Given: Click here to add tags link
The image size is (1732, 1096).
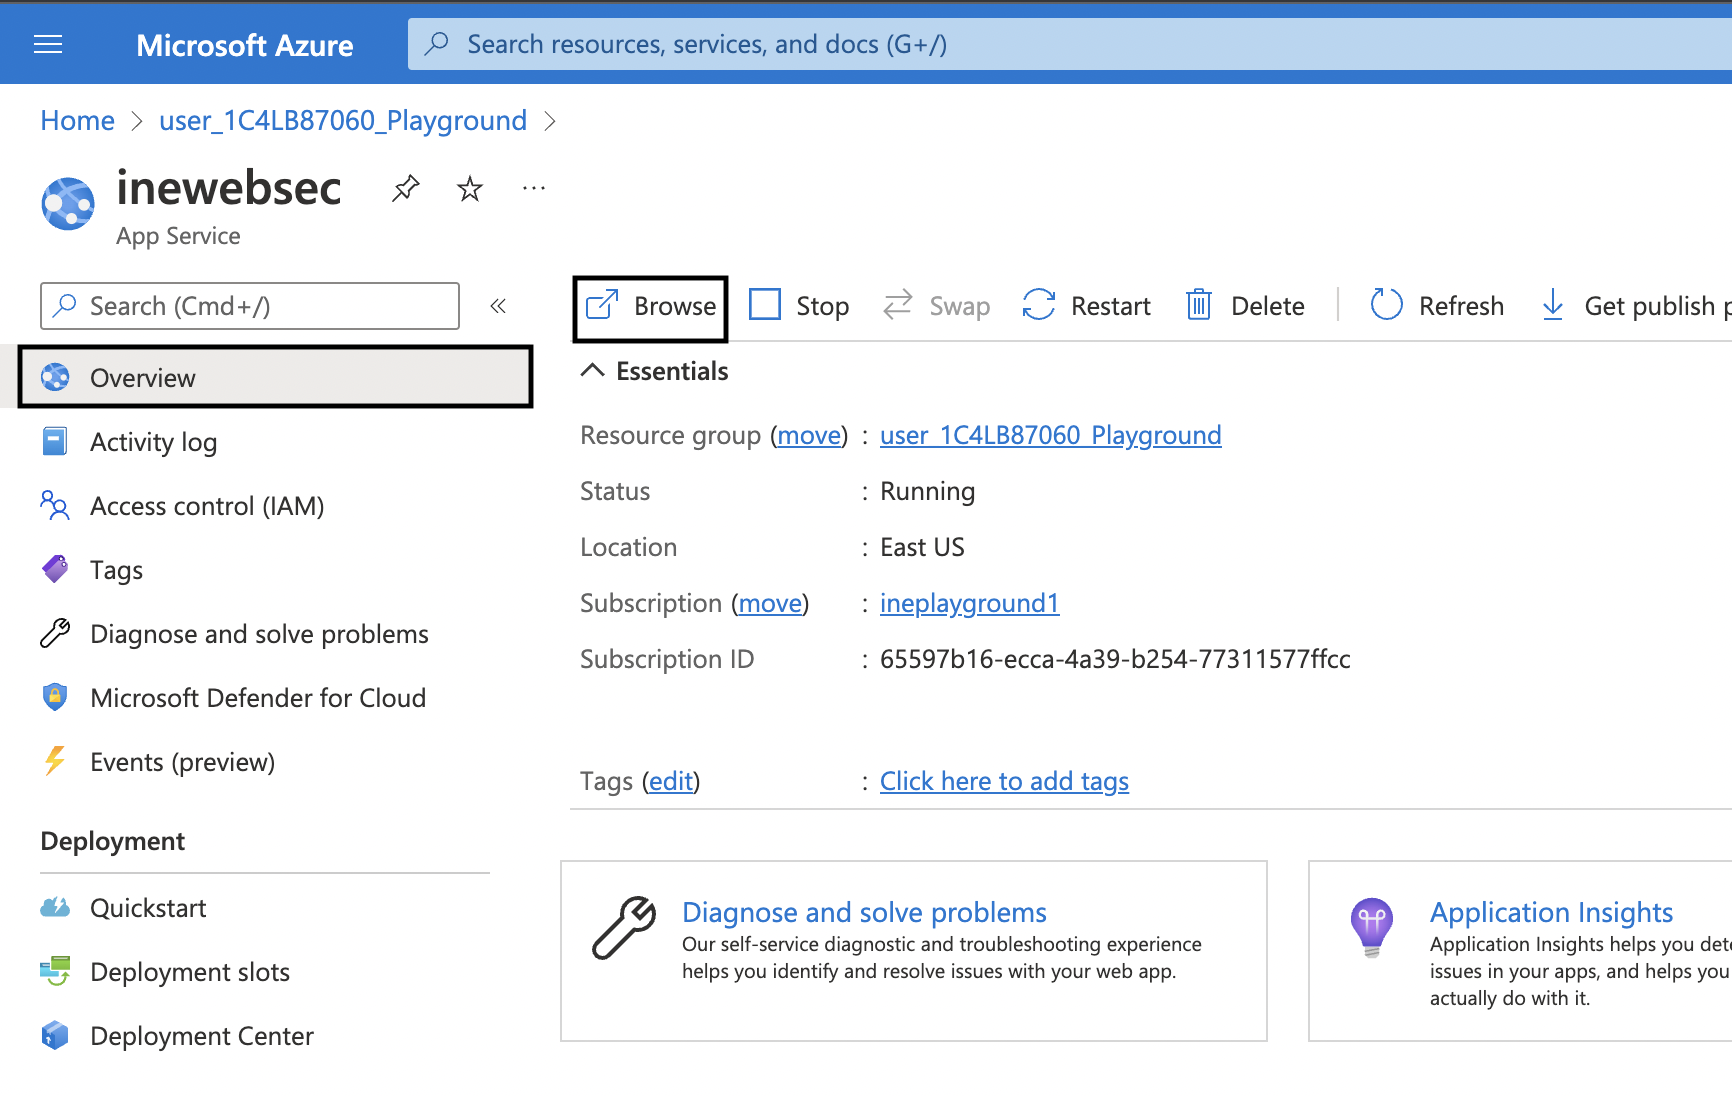Looking at the screenshot, I should point(1004,781).
